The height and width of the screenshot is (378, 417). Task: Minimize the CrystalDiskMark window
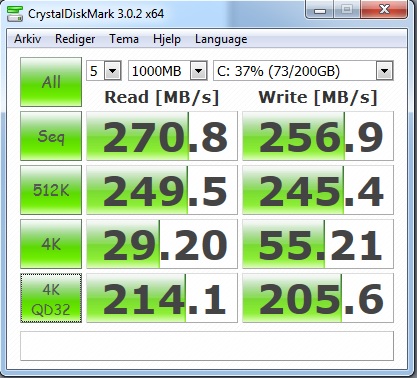point(320,10)
